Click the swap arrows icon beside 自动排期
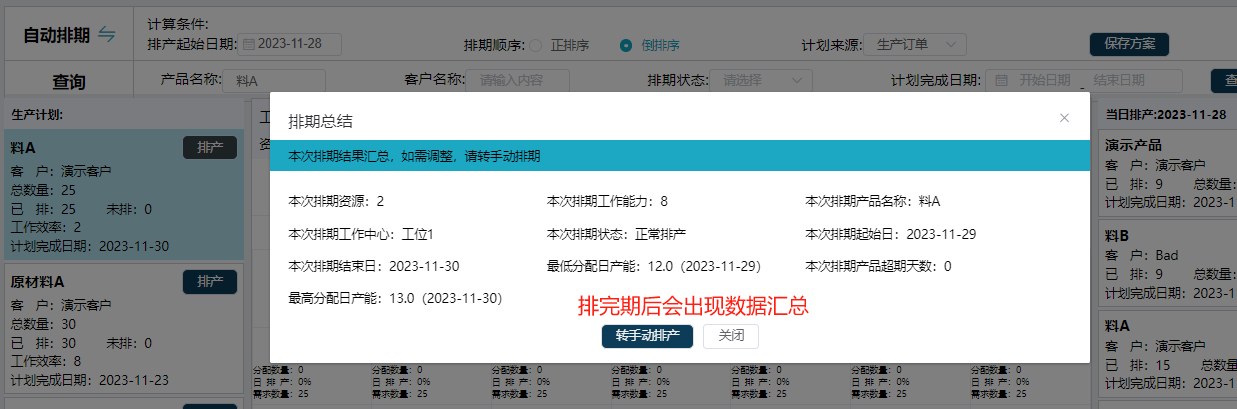 point(107,35)
